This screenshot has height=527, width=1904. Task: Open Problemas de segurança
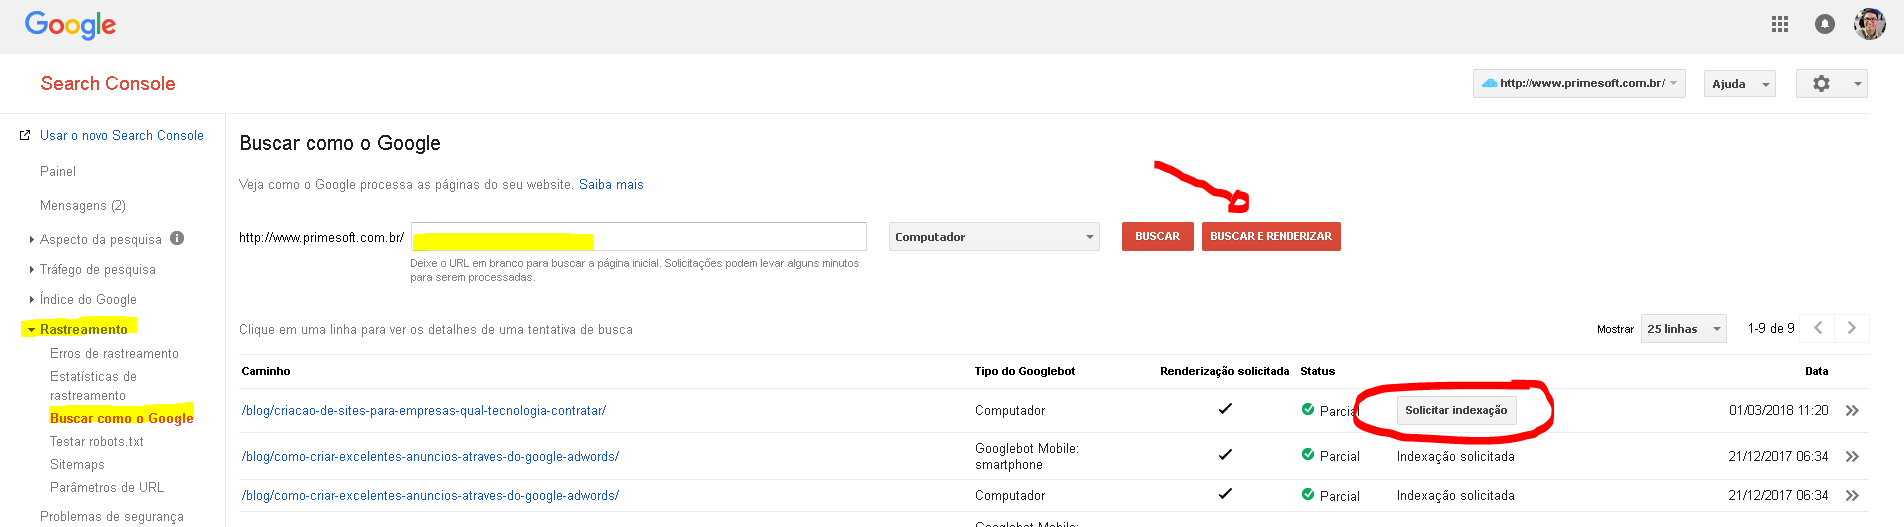pyautogui.click(x=112, y=517)
